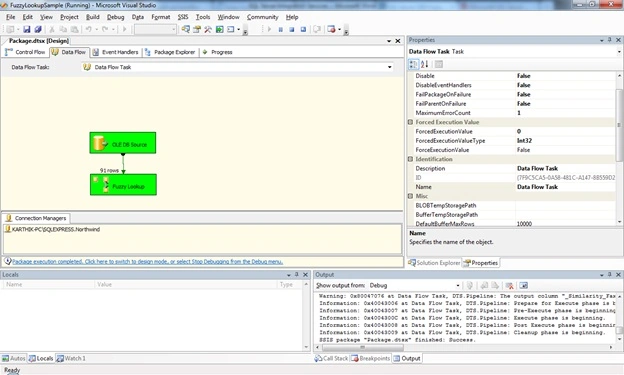This screenshot has width=624, height=375.
Task: Switch to the Control Flow tab
Action: 25,52
